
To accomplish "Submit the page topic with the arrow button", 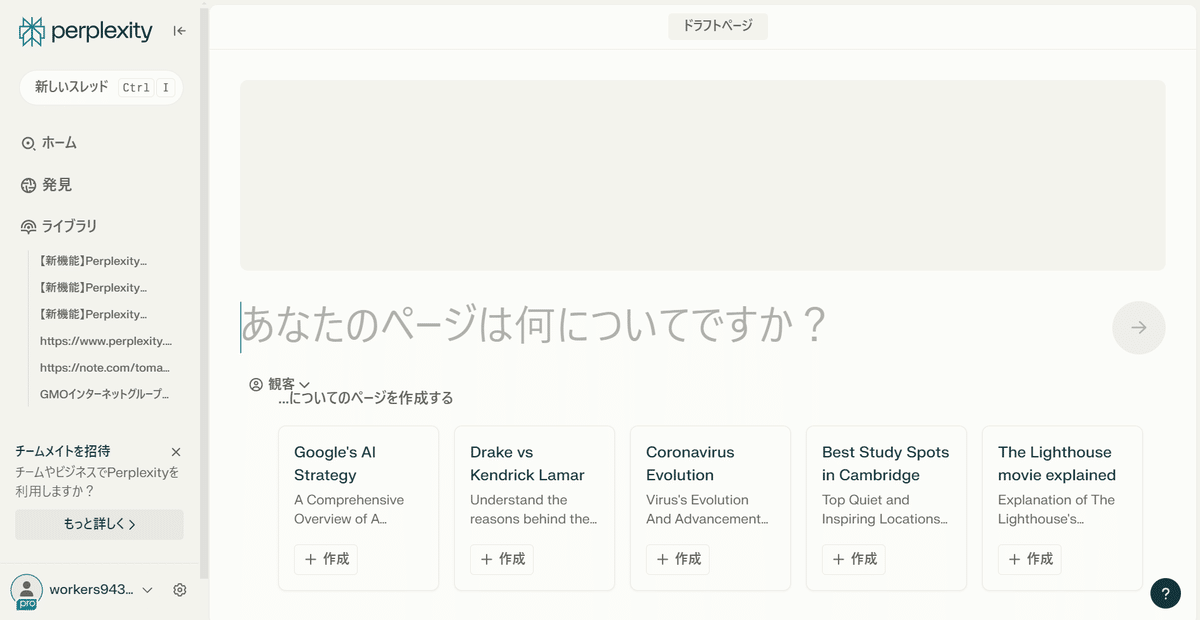I will (x=1138, y=327).
